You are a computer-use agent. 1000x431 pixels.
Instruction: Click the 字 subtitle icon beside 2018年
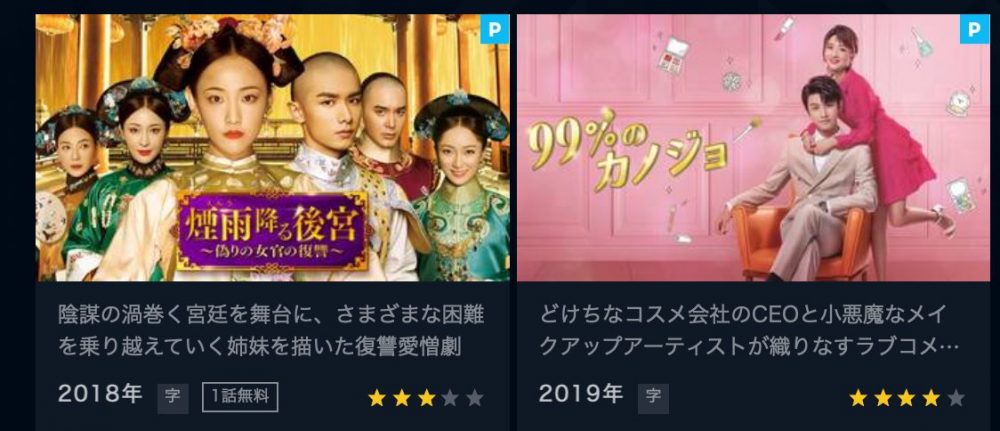173,398
